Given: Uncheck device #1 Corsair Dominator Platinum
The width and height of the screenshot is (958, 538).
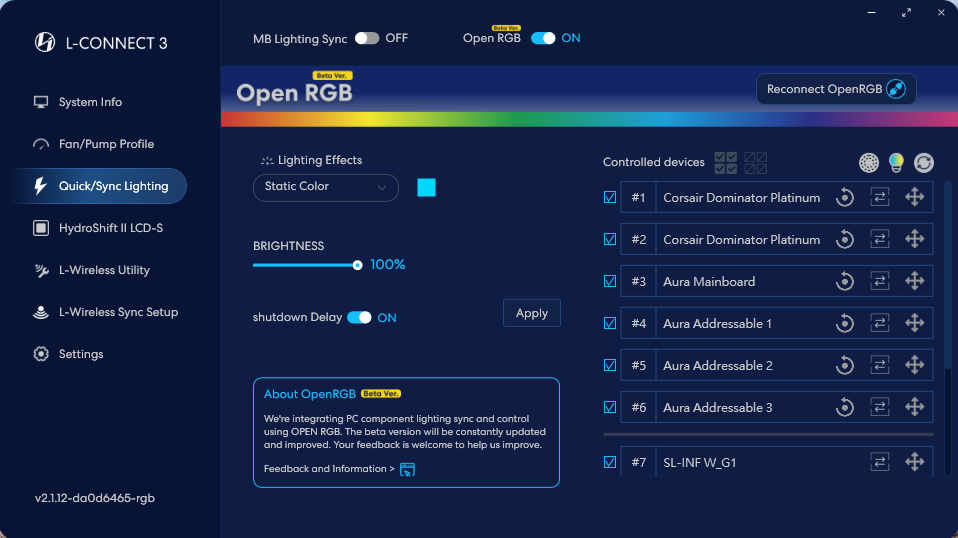Looking at the screenshot, I should tap(610, 198).
